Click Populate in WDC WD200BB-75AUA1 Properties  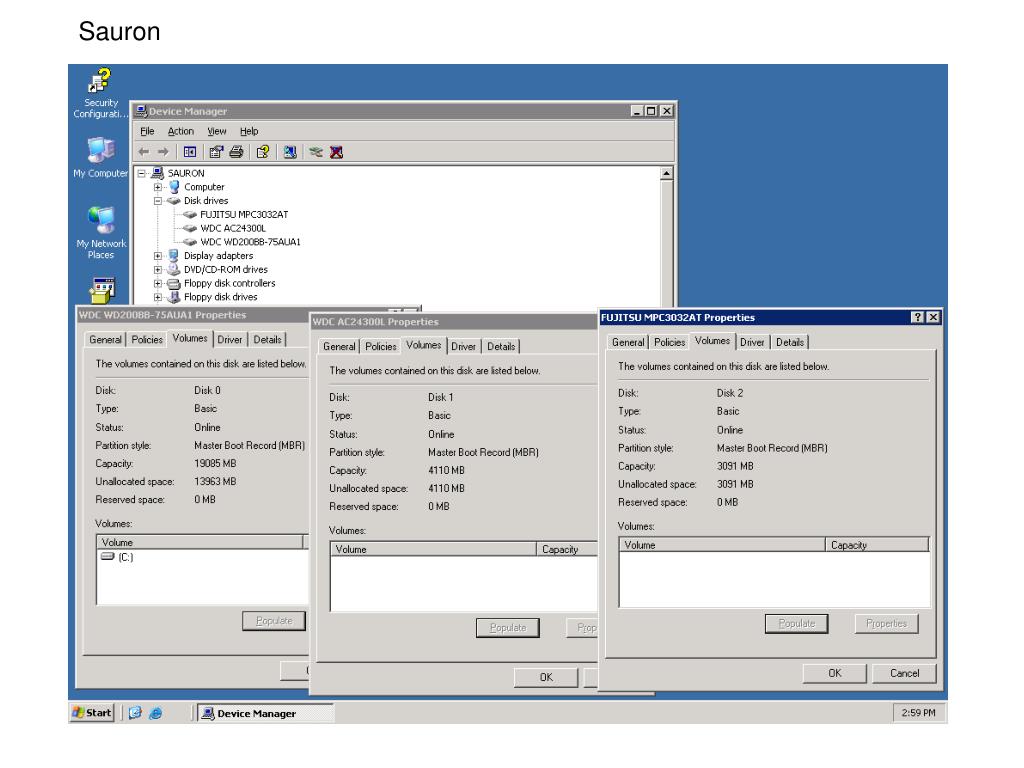point(274,621)
